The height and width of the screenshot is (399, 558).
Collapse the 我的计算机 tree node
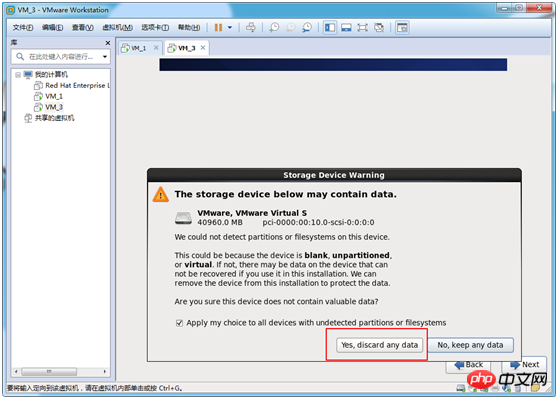coord(17,75)
